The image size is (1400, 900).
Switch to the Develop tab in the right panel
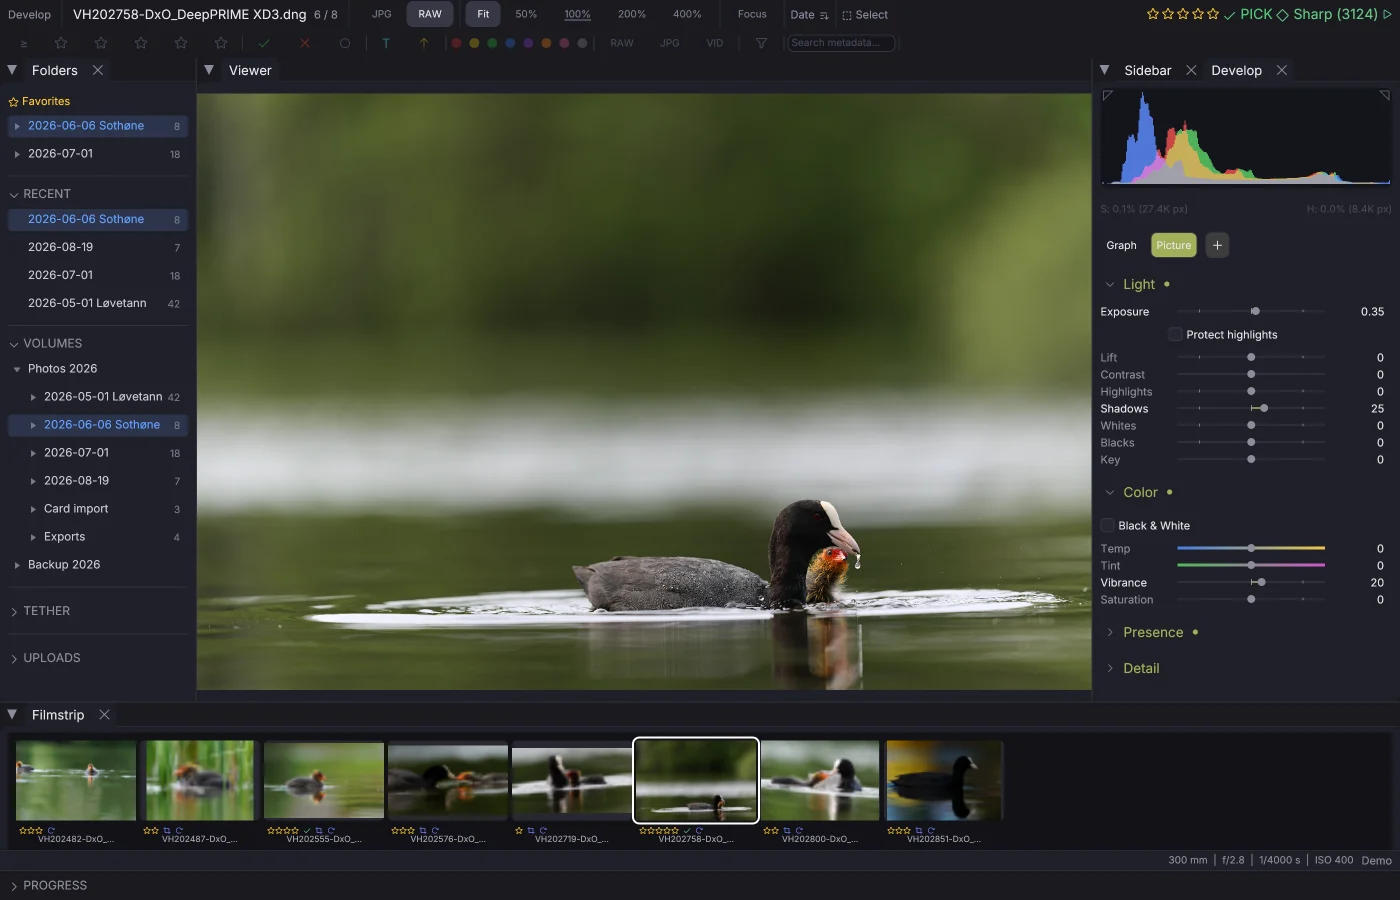pyautogui.click(x=1236, y=70)
